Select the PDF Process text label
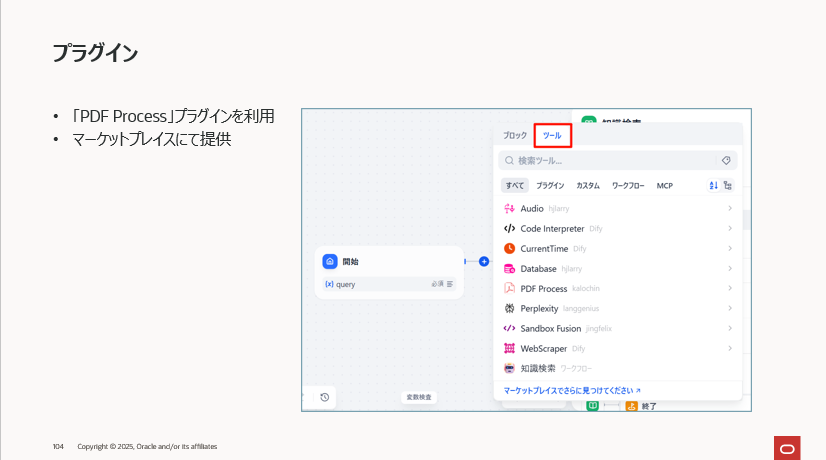This screenshot has width=826, height=460. tap(544, 289)
